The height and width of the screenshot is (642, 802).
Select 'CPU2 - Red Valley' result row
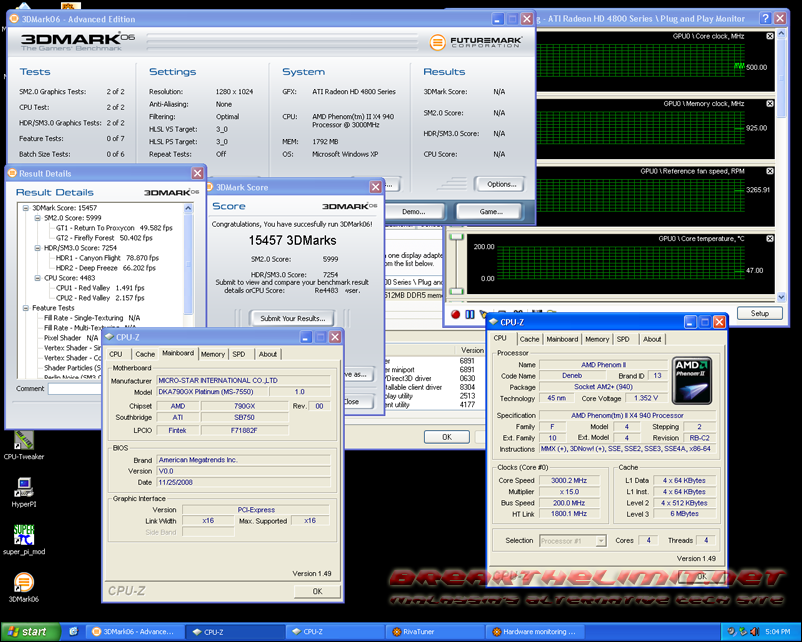point(100,298)
